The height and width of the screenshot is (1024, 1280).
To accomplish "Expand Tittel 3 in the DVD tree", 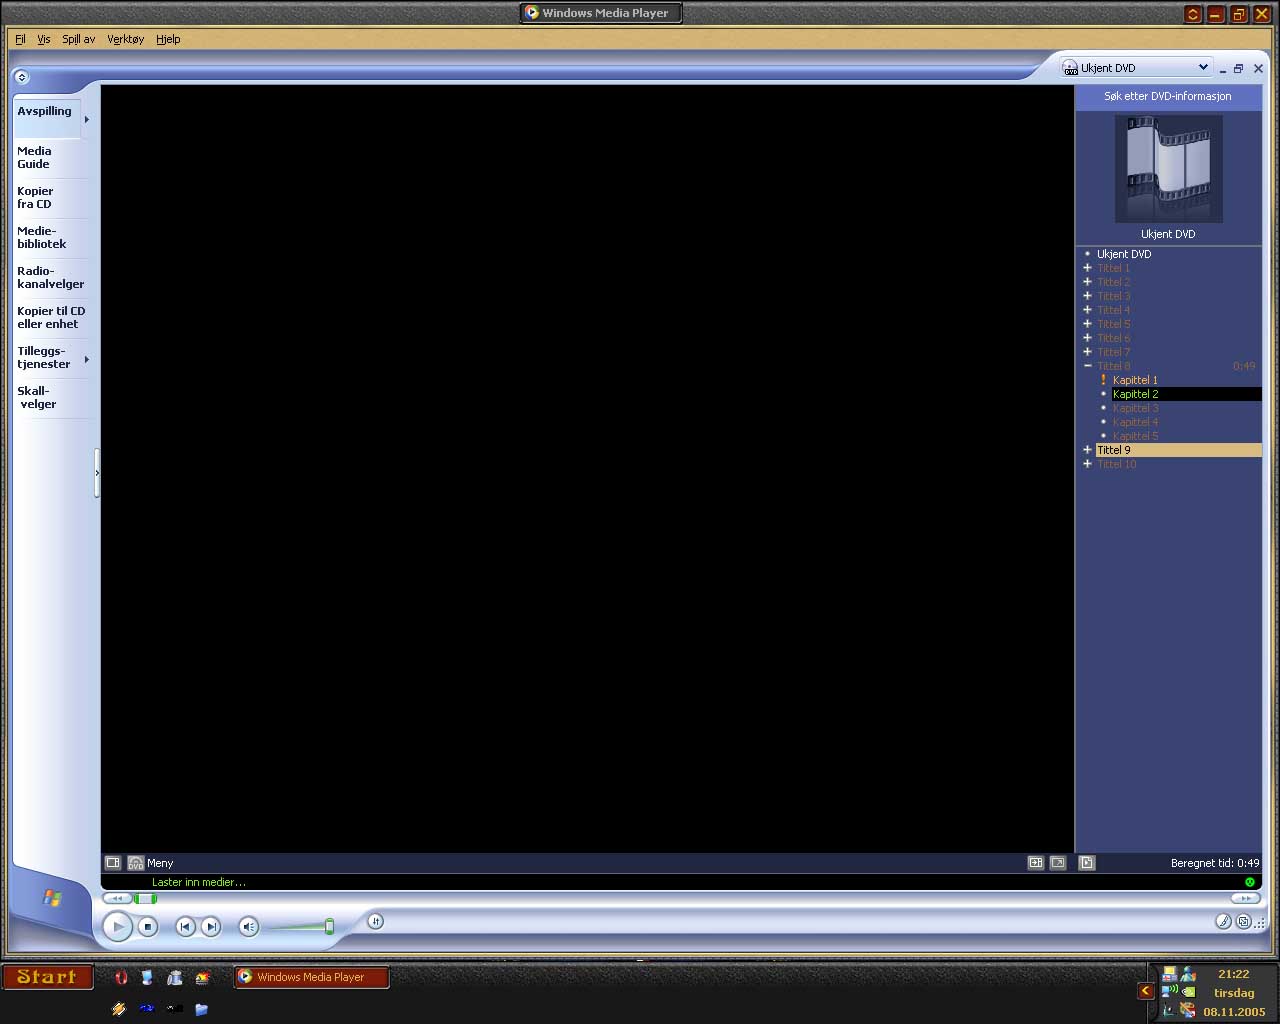I will coord(1087,296).
